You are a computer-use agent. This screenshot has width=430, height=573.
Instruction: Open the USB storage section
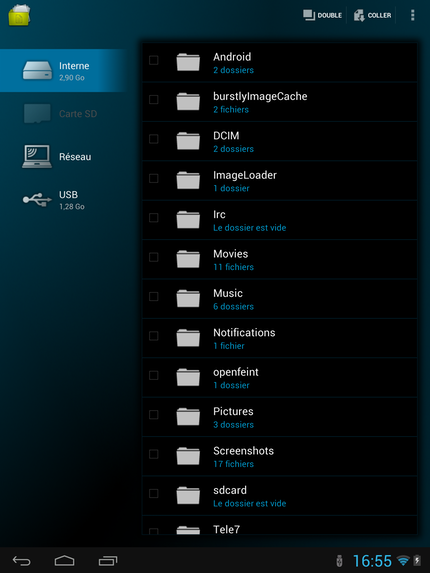coord(63,200)
